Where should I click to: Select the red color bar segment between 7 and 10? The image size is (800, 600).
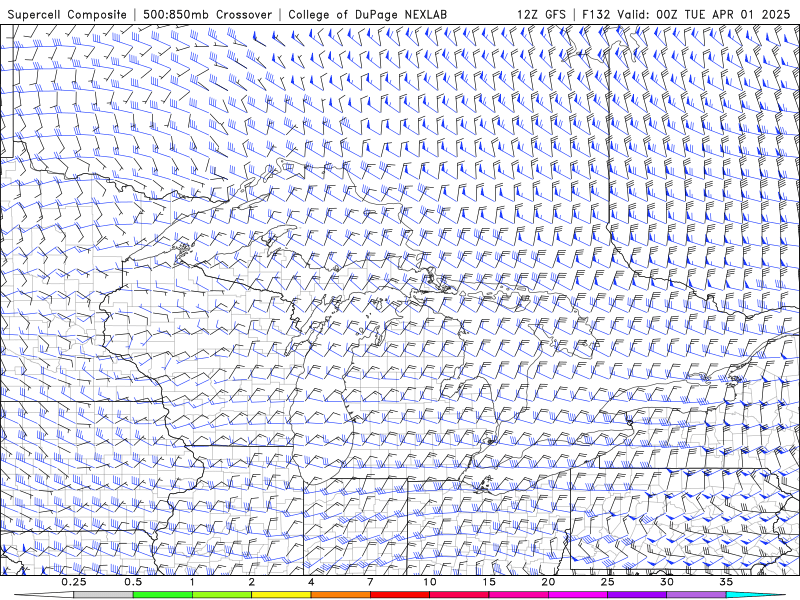coord(400,595)
